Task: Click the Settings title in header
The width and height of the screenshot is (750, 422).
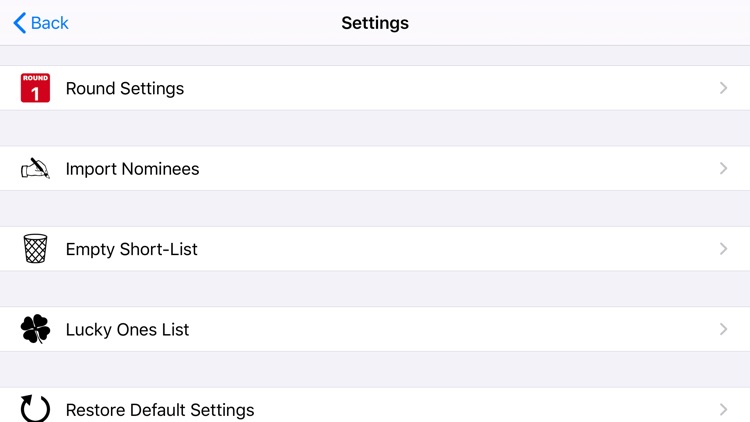Action: click(x=375, y=23)
